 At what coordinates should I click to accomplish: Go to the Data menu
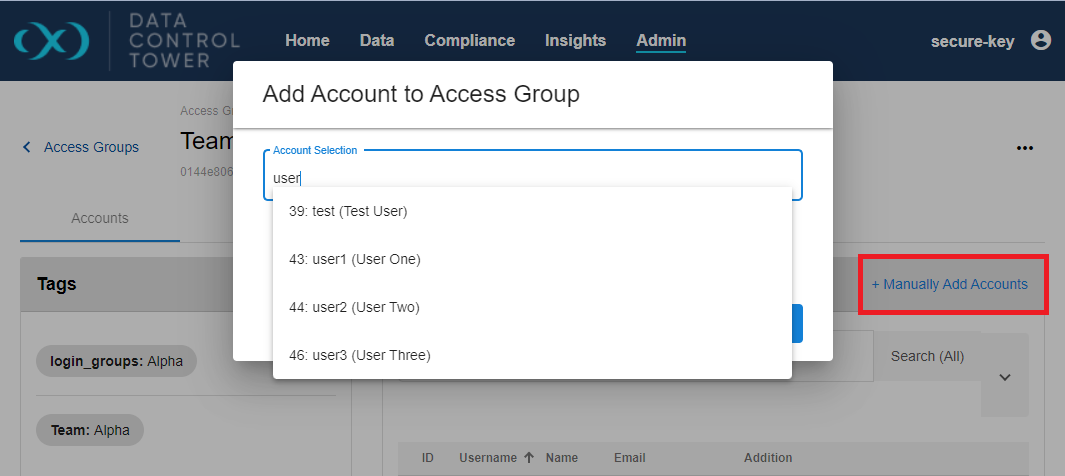377,41
